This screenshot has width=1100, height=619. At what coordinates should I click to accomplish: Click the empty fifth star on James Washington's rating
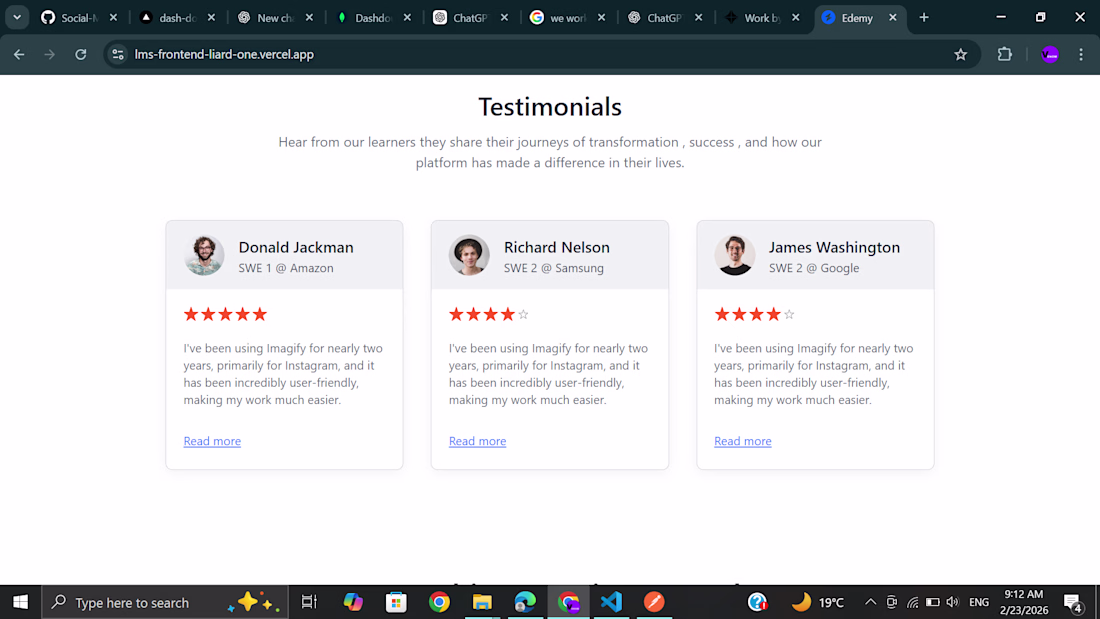(x=789, y=314)
